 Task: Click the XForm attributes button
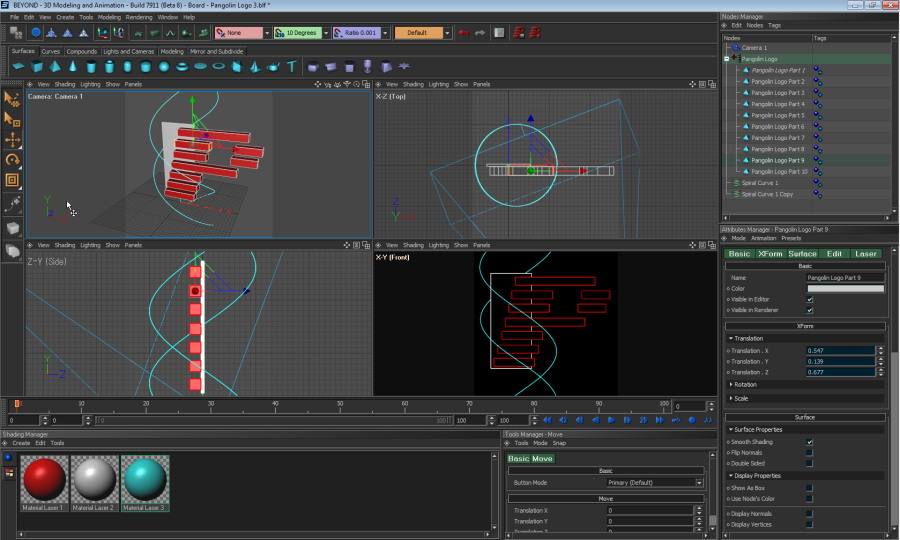[x=770, y=254]
